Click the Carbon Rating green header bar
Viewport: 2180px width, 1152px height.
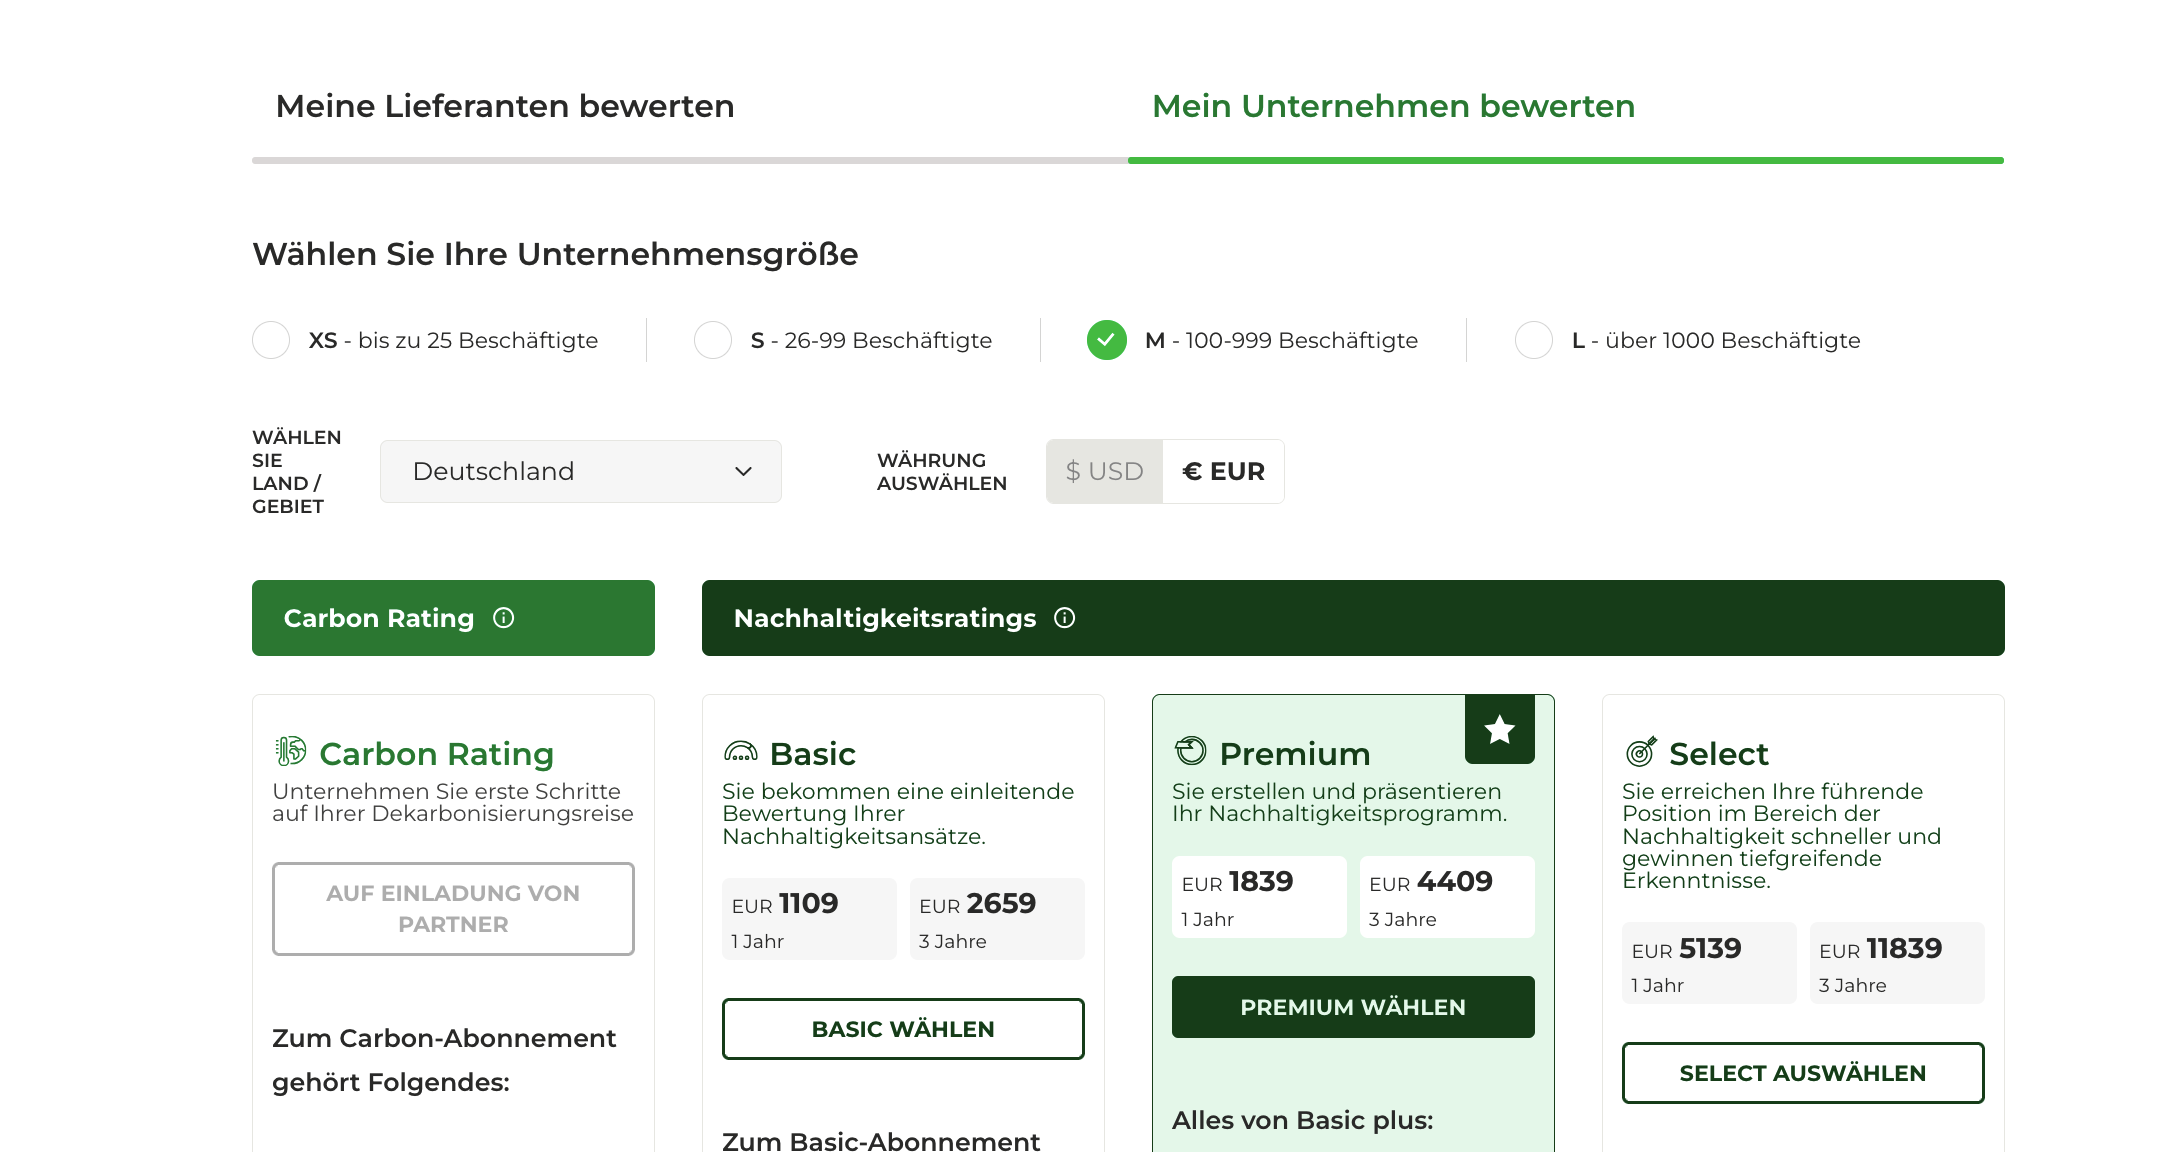point(453,618)
